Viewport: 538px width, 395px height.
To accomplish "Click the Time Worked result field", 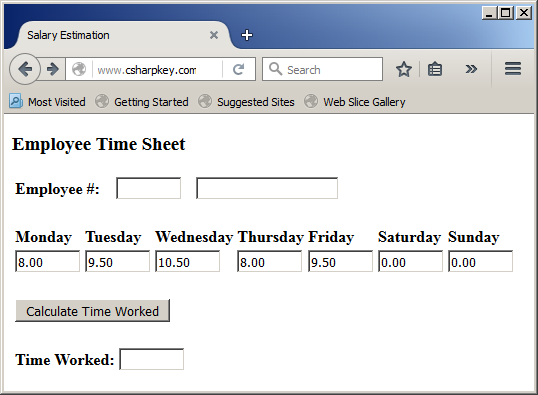I will pyautogui.click(x=151, y=359).
